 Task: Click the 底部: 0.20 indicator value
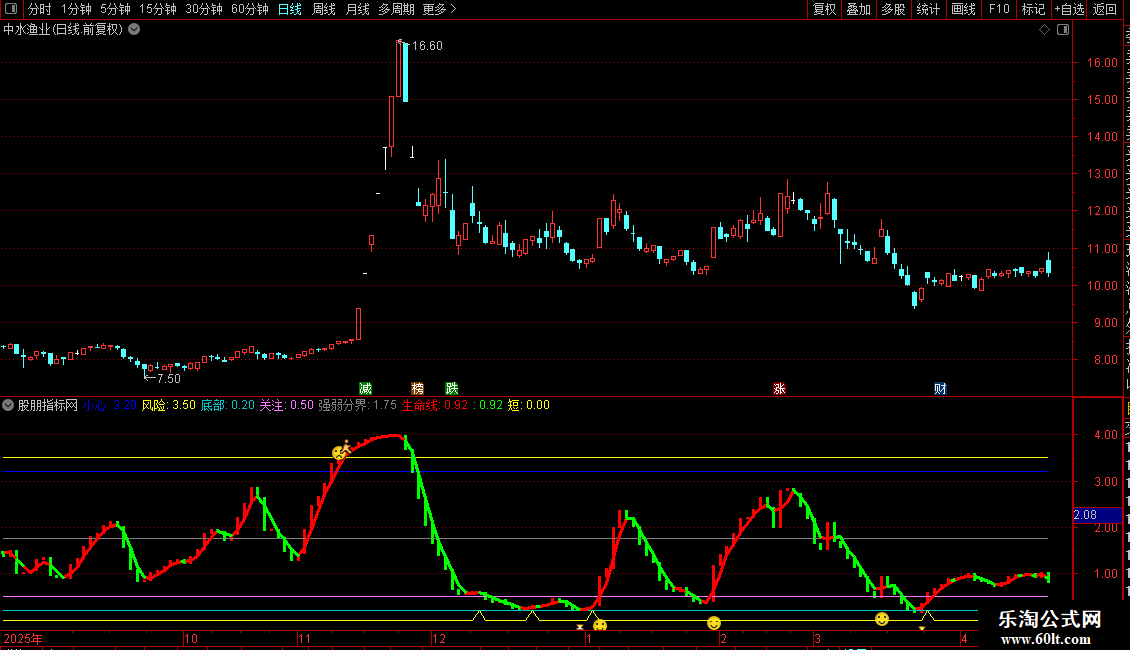[227, 405]
